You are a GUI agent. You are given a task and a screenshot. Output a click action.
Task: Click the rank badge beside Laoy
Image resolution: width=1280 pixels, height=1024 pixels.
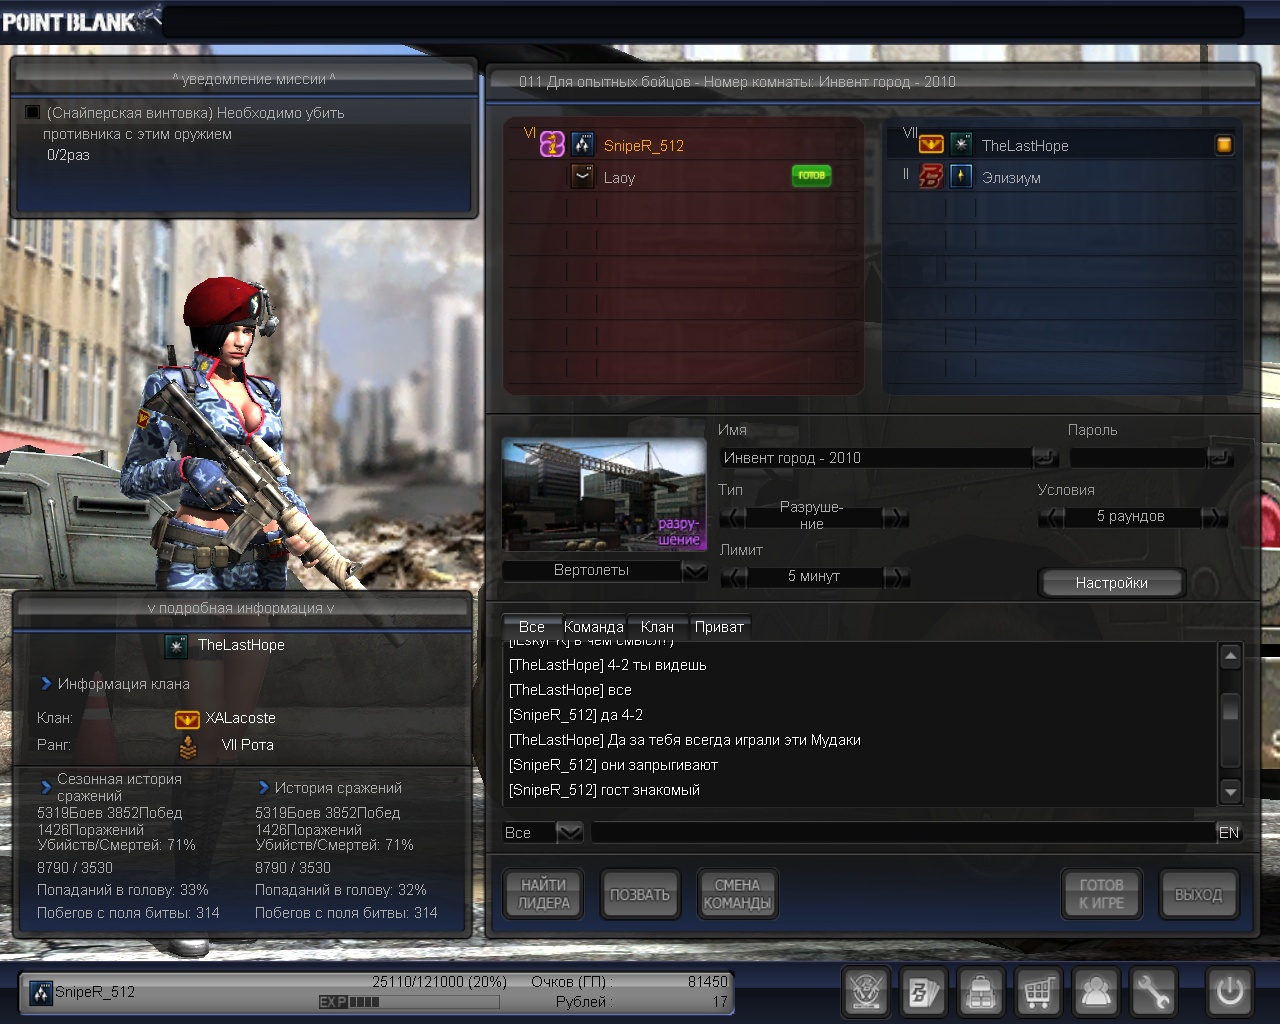tap(583, 177)
